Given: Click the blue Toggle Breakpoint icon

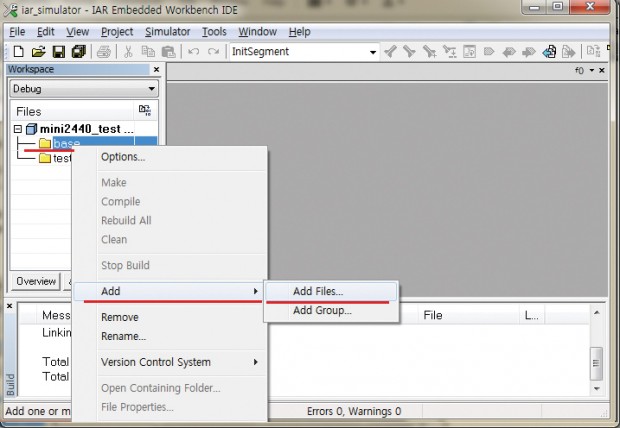Looking at the screenshot, I should [549, 51].
